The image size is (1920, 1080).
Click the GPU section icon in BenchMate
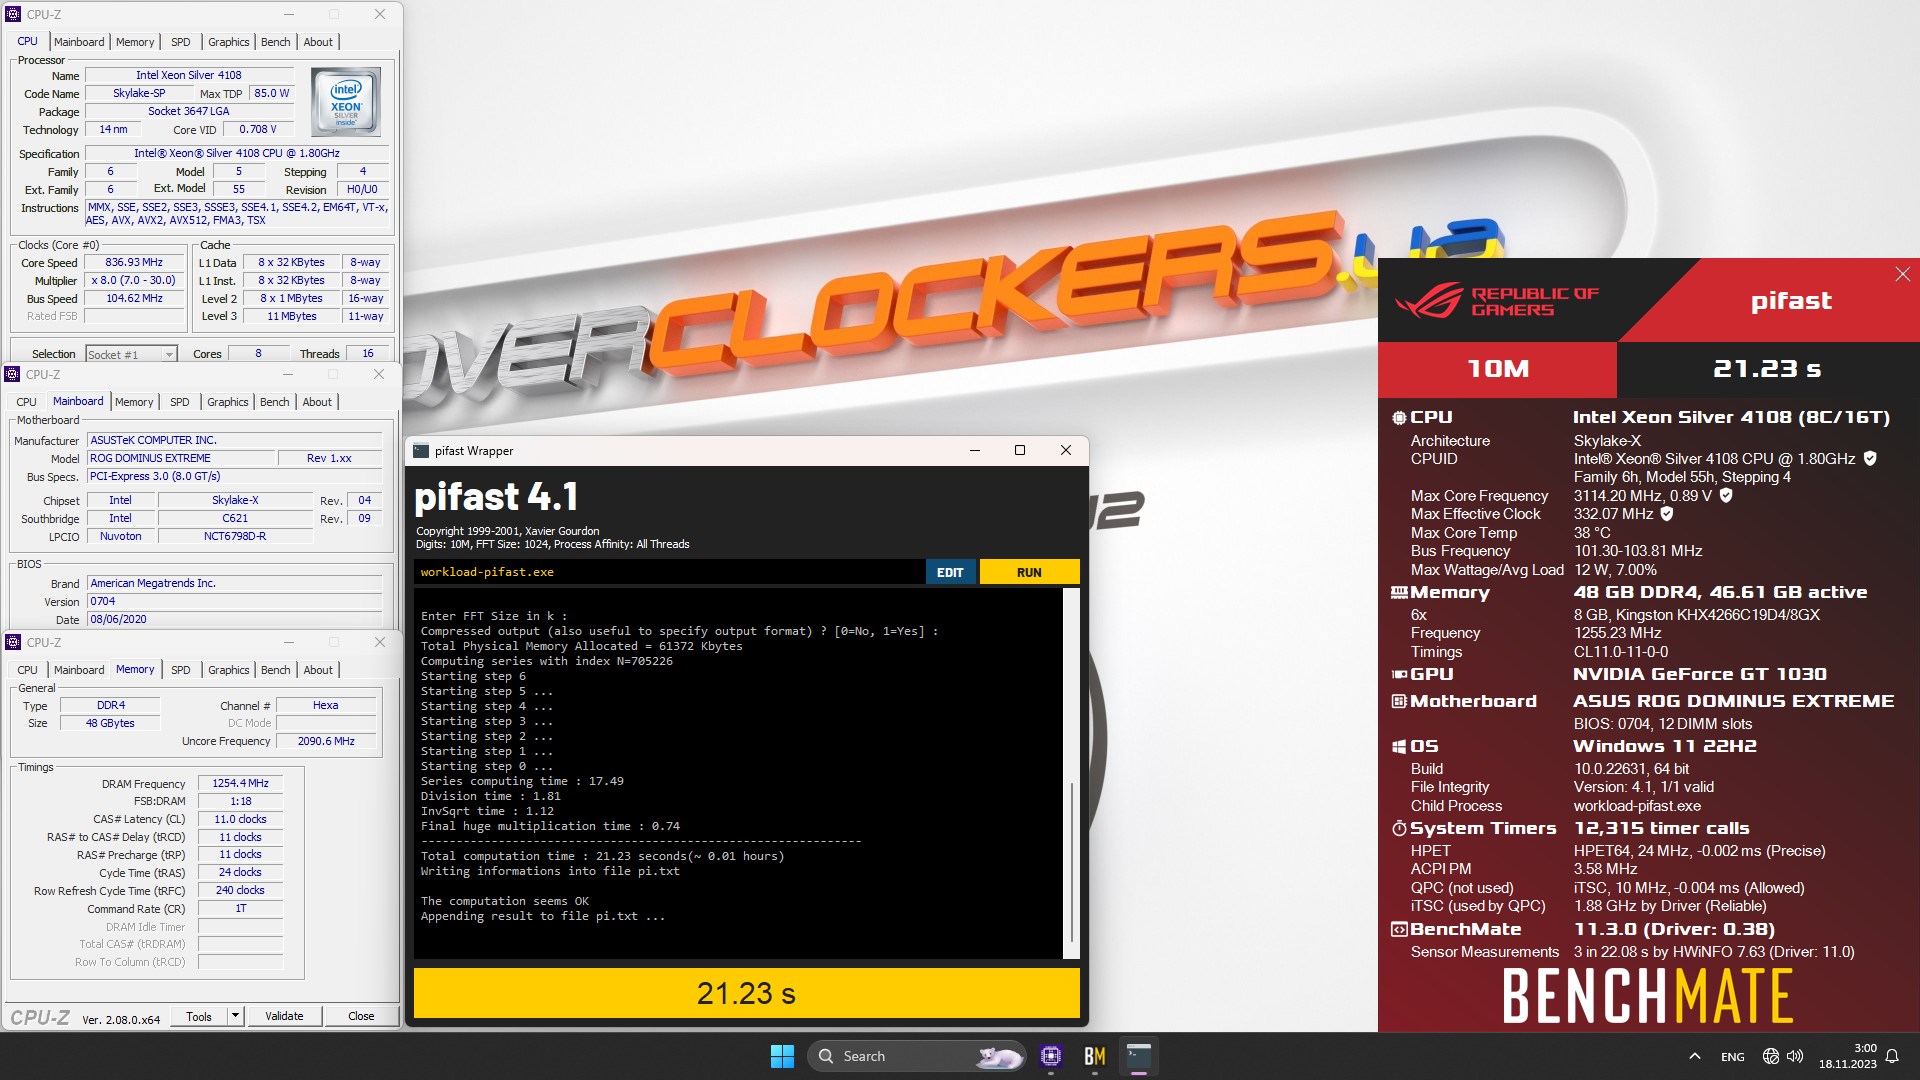point(1399,675)
